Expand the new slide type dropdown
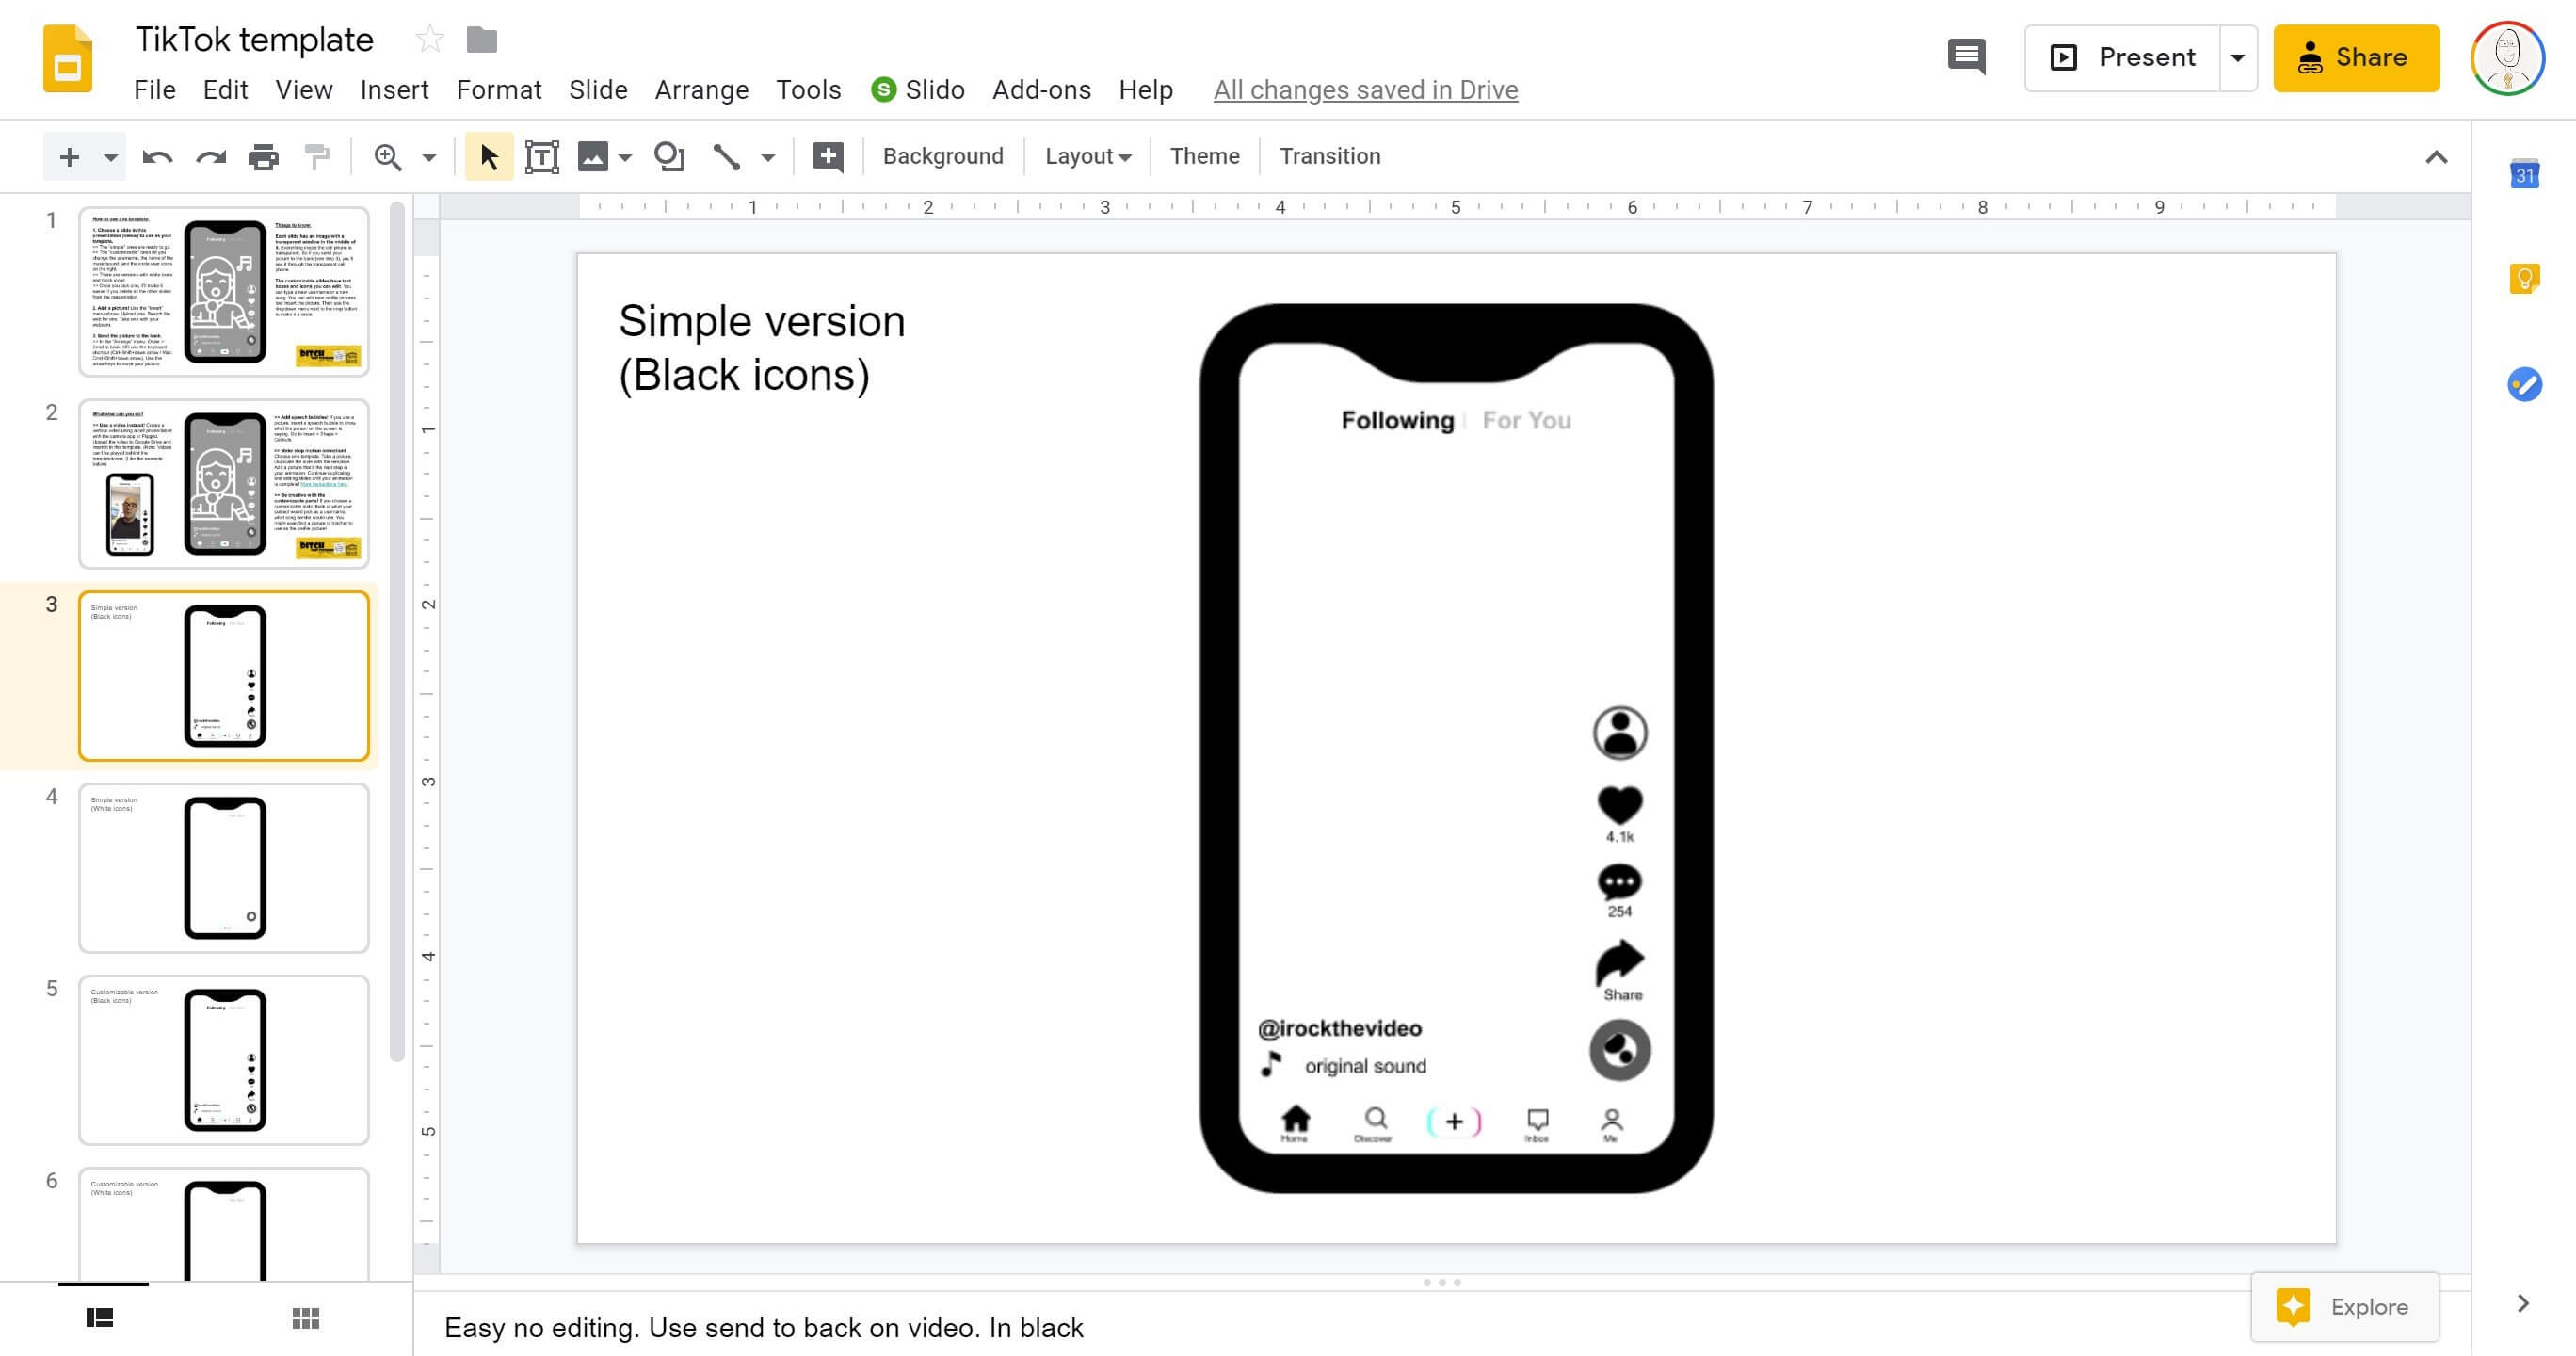The height and width of the screenshot is (1356, 2576). [x=105, y=156]
